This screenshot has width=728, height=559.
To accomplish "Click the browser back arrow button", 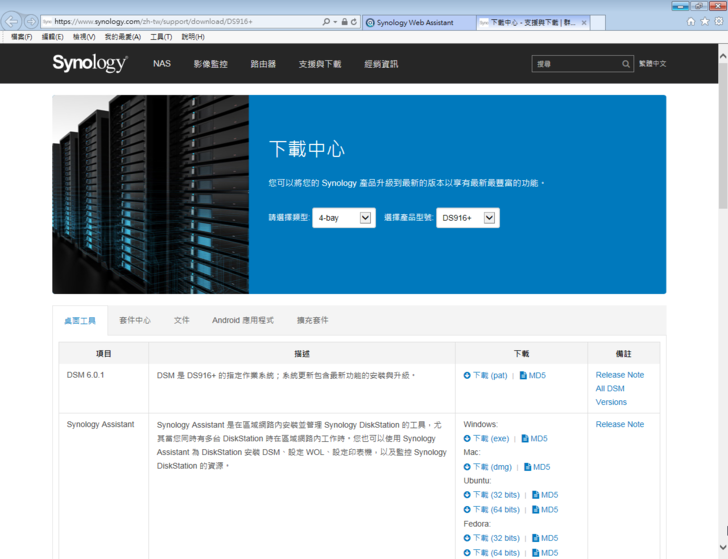I will tap(12, 21).
